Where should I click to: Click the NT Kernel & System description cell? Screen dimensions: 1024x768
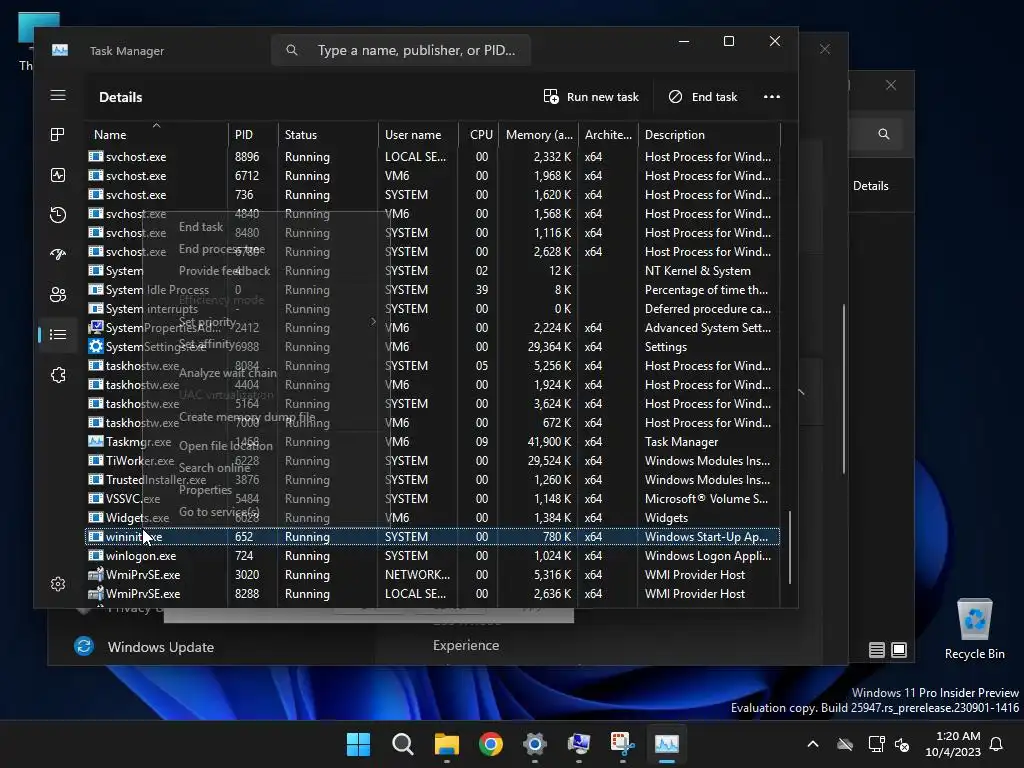(697, 270)
